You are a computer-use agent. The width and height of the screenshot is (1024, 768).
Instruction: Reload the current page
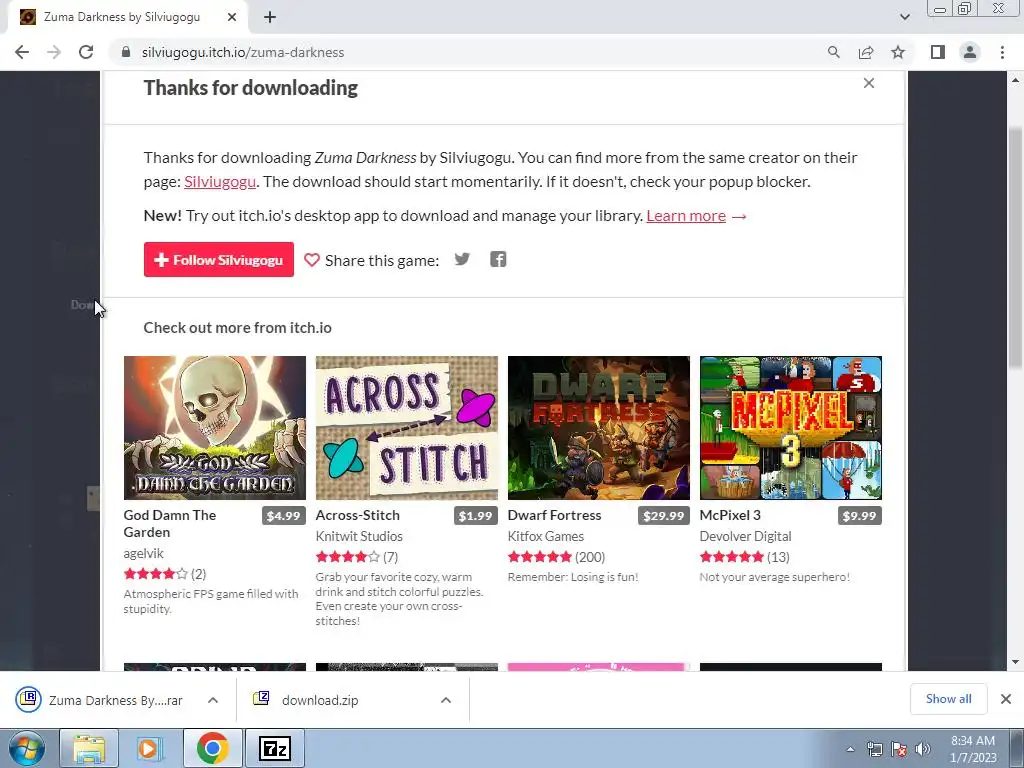point(86,52)
